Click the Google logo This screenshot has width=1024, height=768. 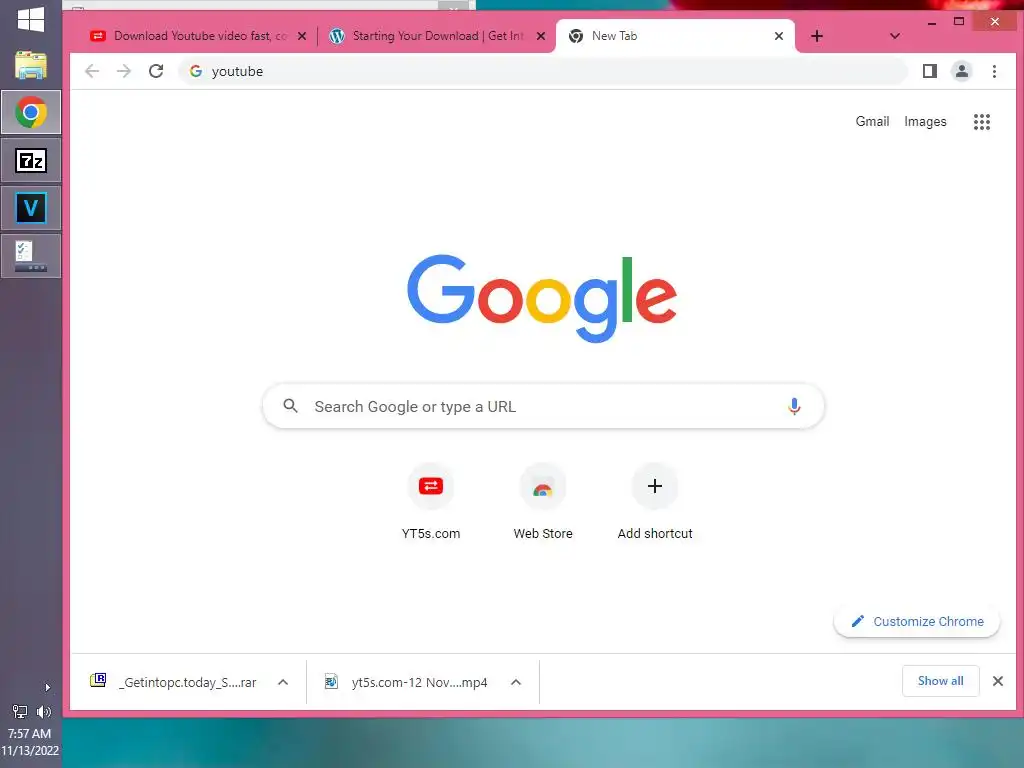pos(542,298)
